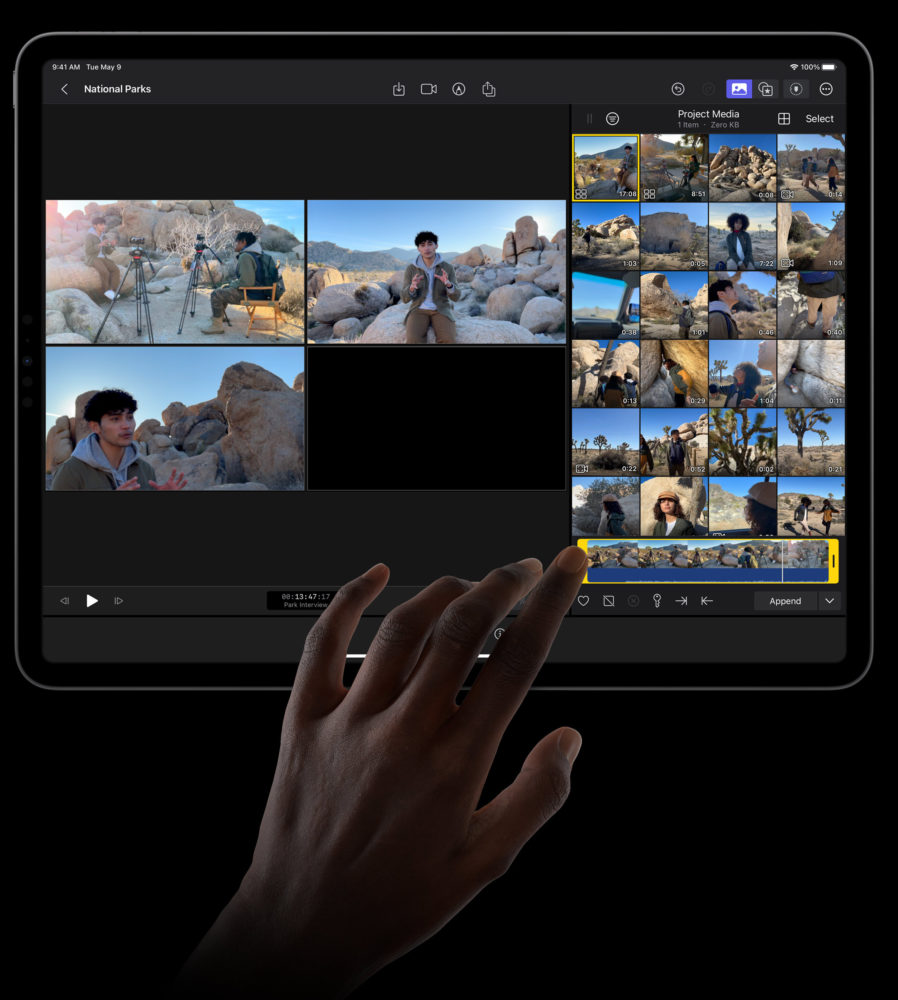898x1000 pixels.
Task: Tap the filmstrip skimmer playhead line
Action: click(x=783, y=561)
